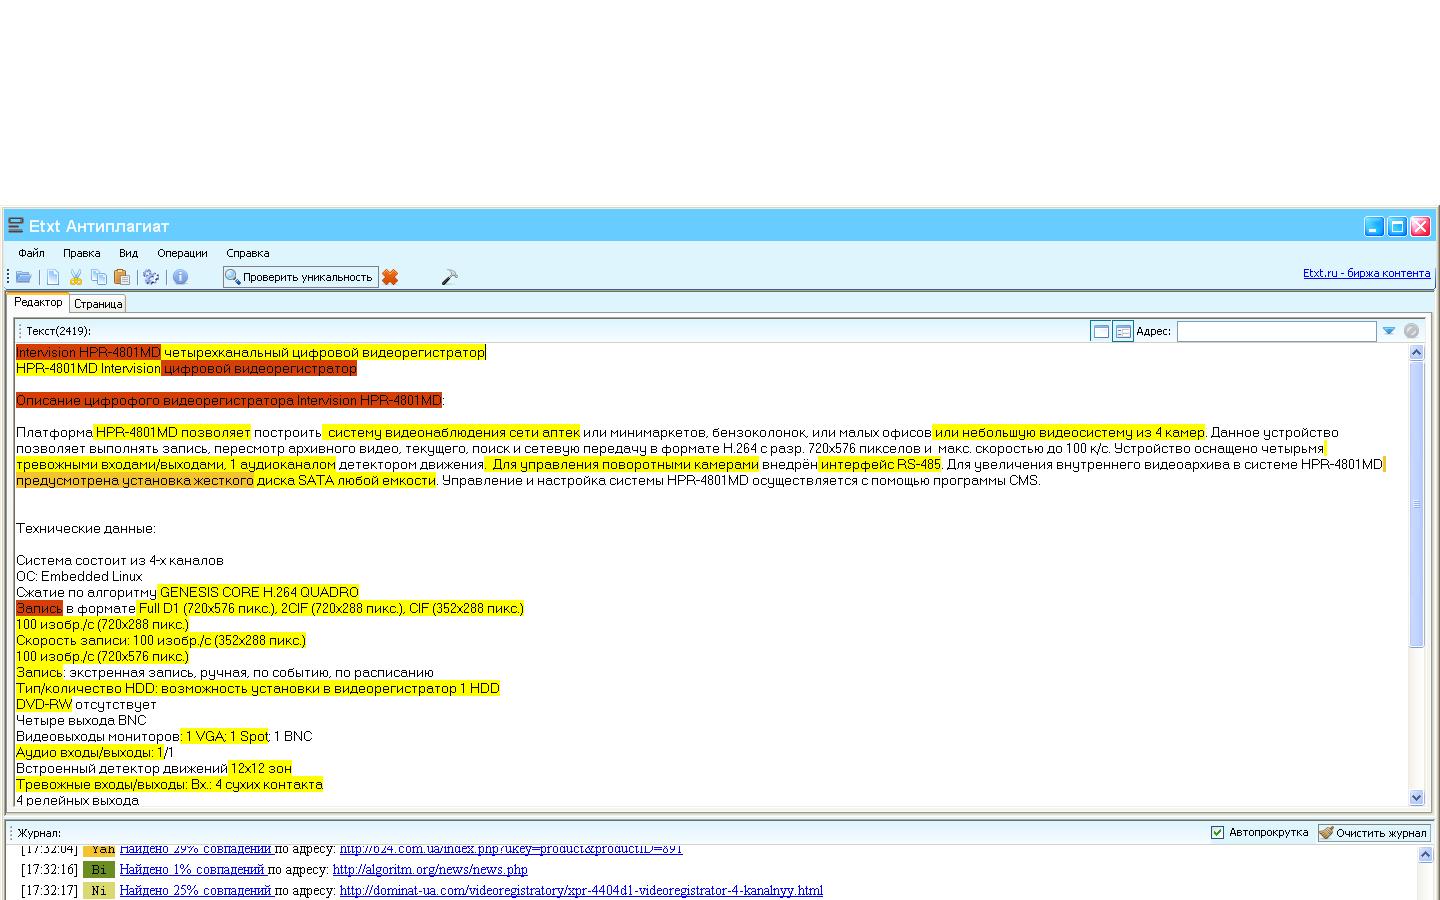Click the highlighted 12х12 зон text
1440x900 pixels.
[x=260, y=768]
